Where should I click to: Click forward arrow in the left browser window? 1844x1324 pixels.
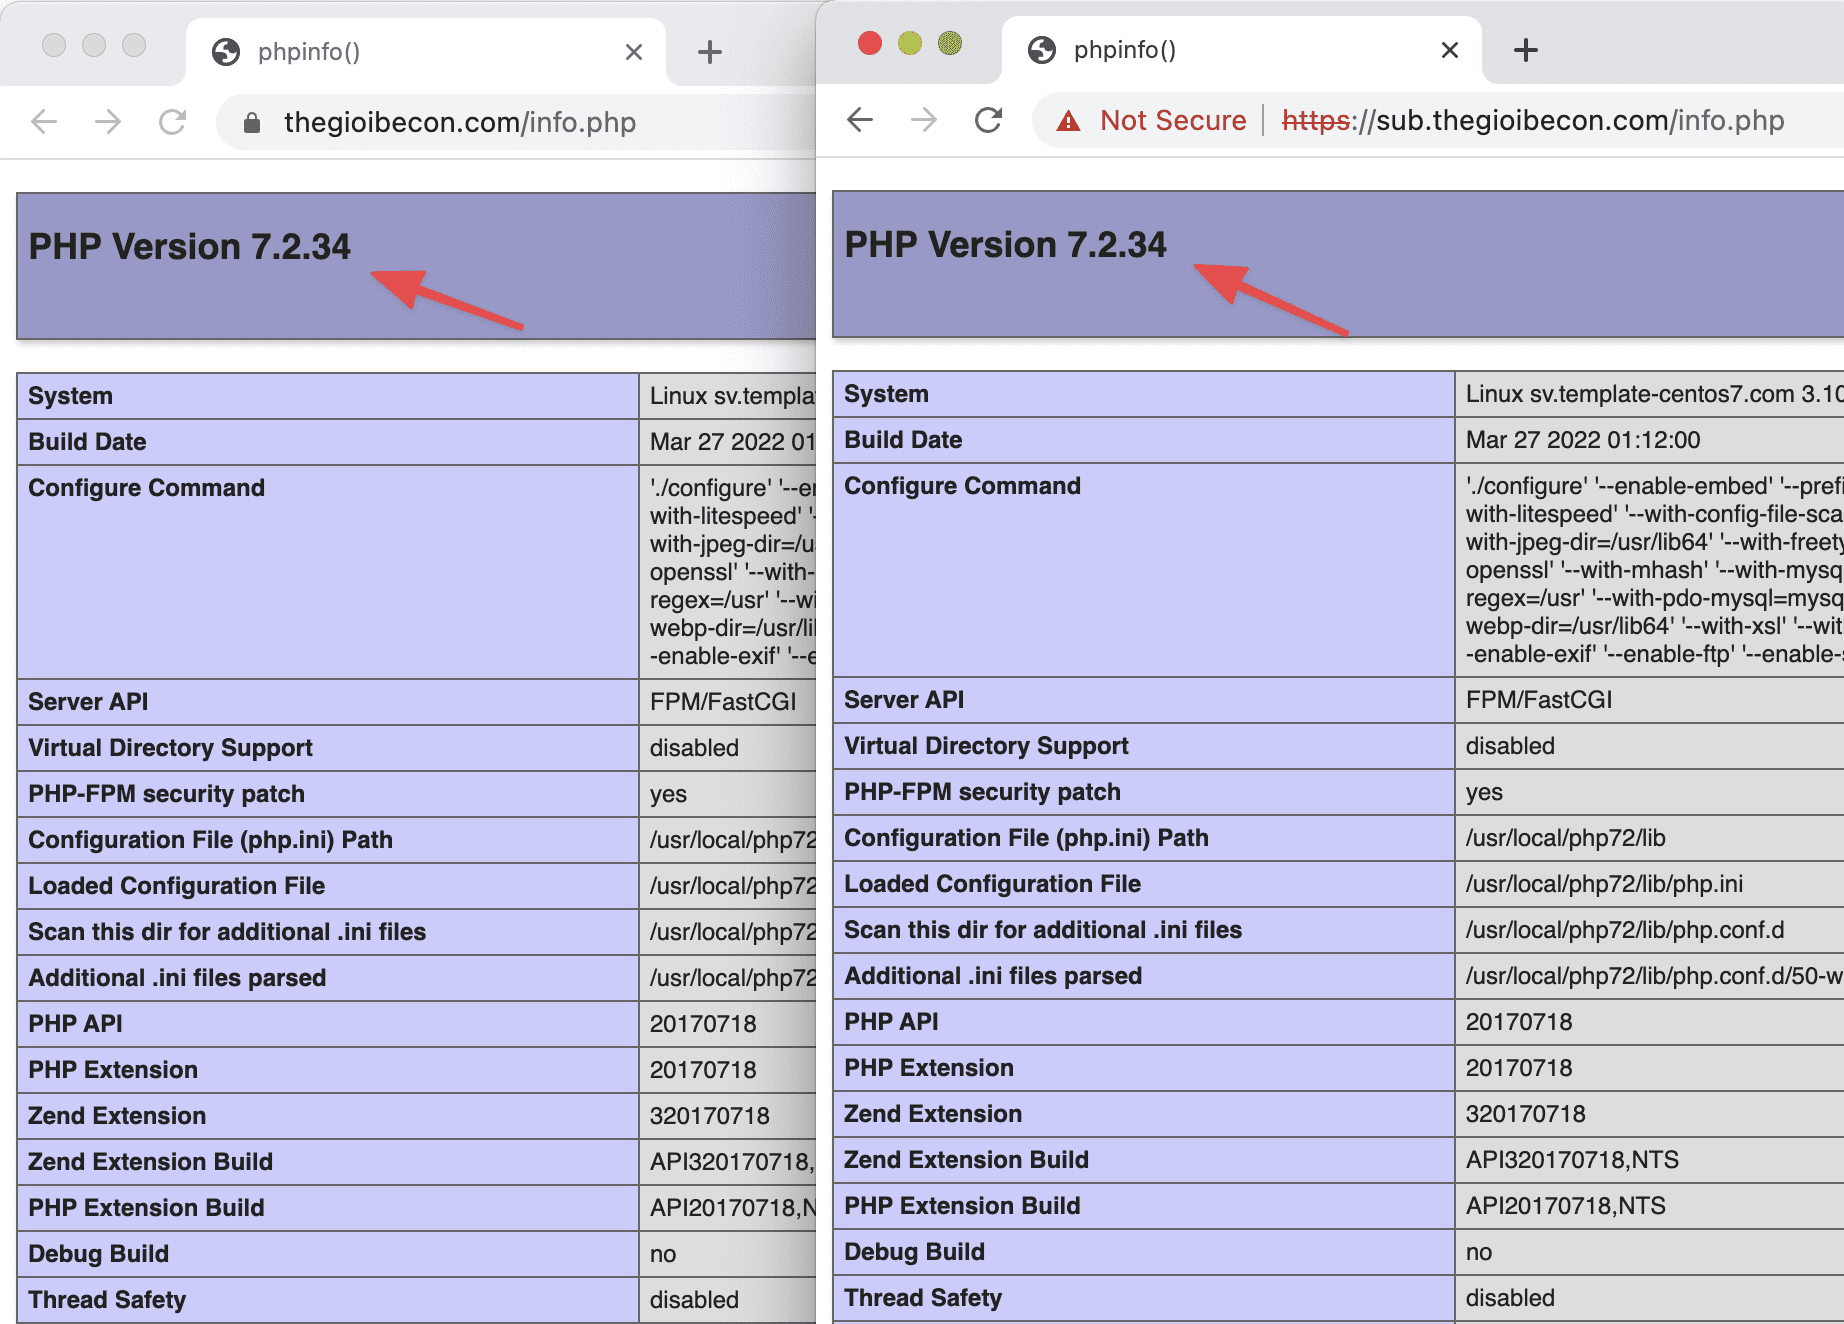(108, 122)
